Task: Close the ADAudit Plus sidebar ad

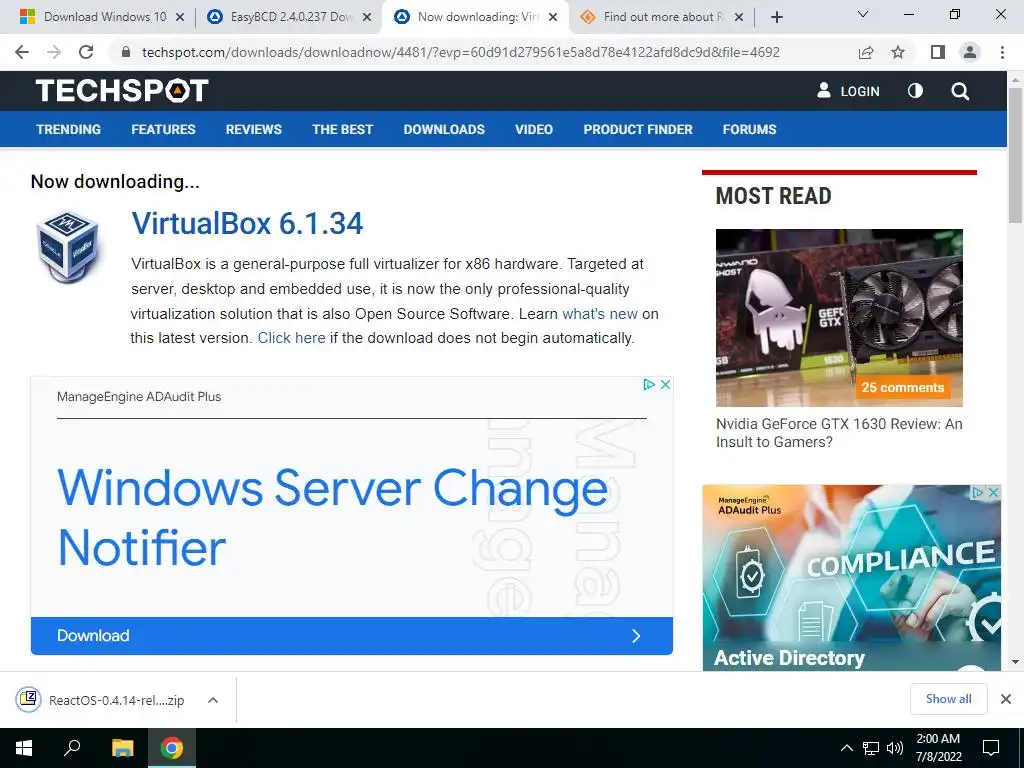Action: (993, 492)
